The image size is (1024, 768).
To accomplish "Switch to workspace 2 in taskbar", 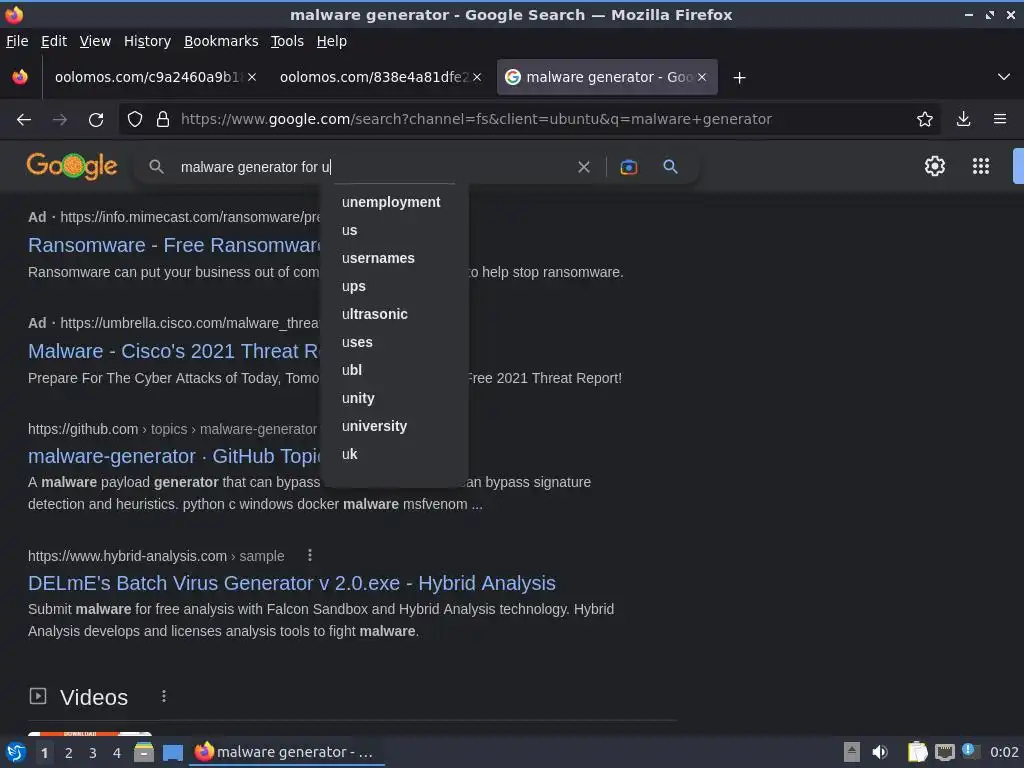I will [x=69, y=754].
